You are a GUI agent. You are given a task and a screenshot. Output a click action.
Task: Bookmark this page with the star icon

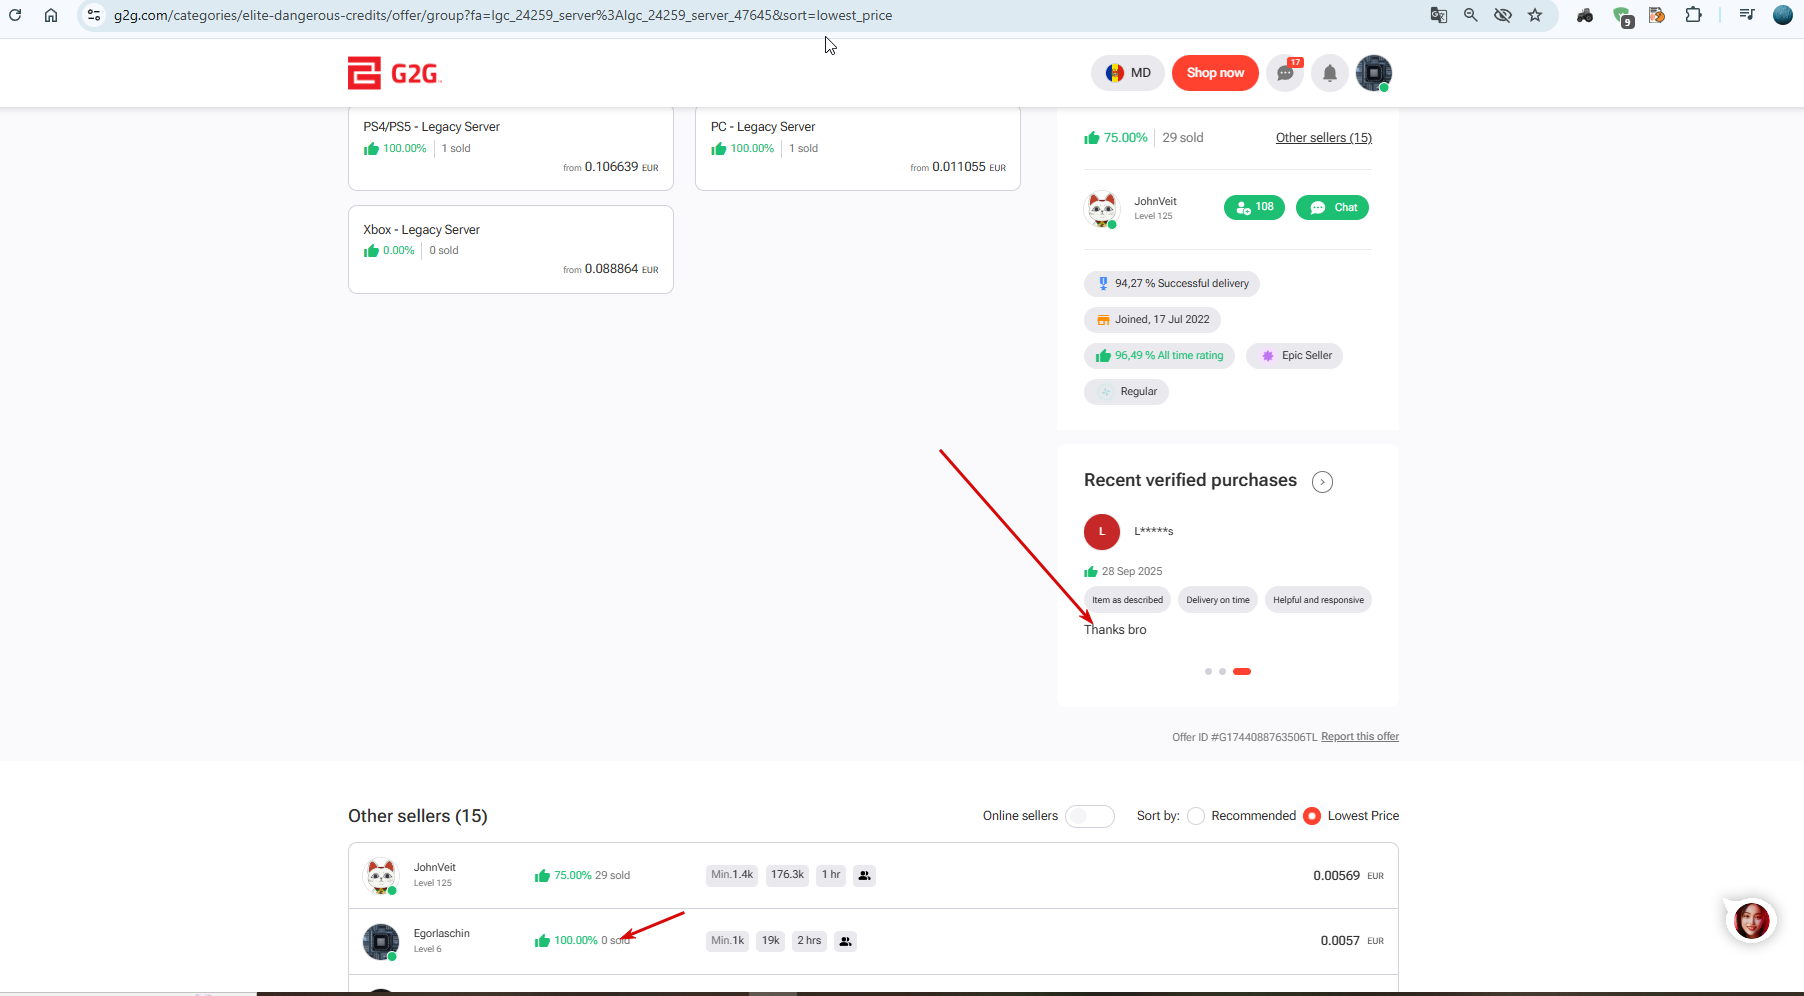point(1535,15)
